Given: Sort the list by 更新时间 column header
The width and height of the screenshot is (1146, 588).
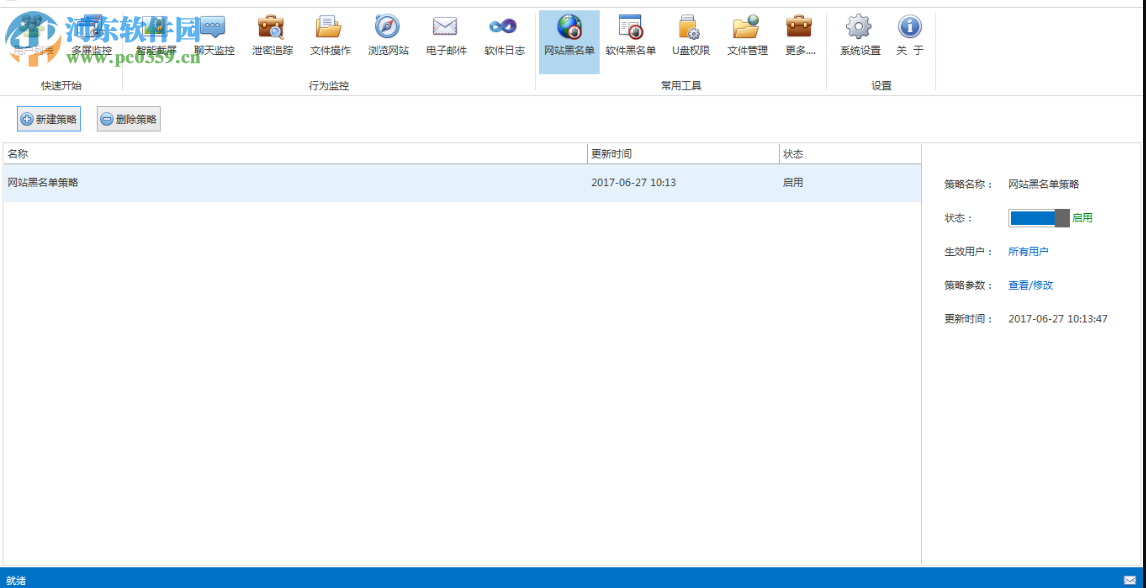Looking at the screenshot, I should 682,154.
